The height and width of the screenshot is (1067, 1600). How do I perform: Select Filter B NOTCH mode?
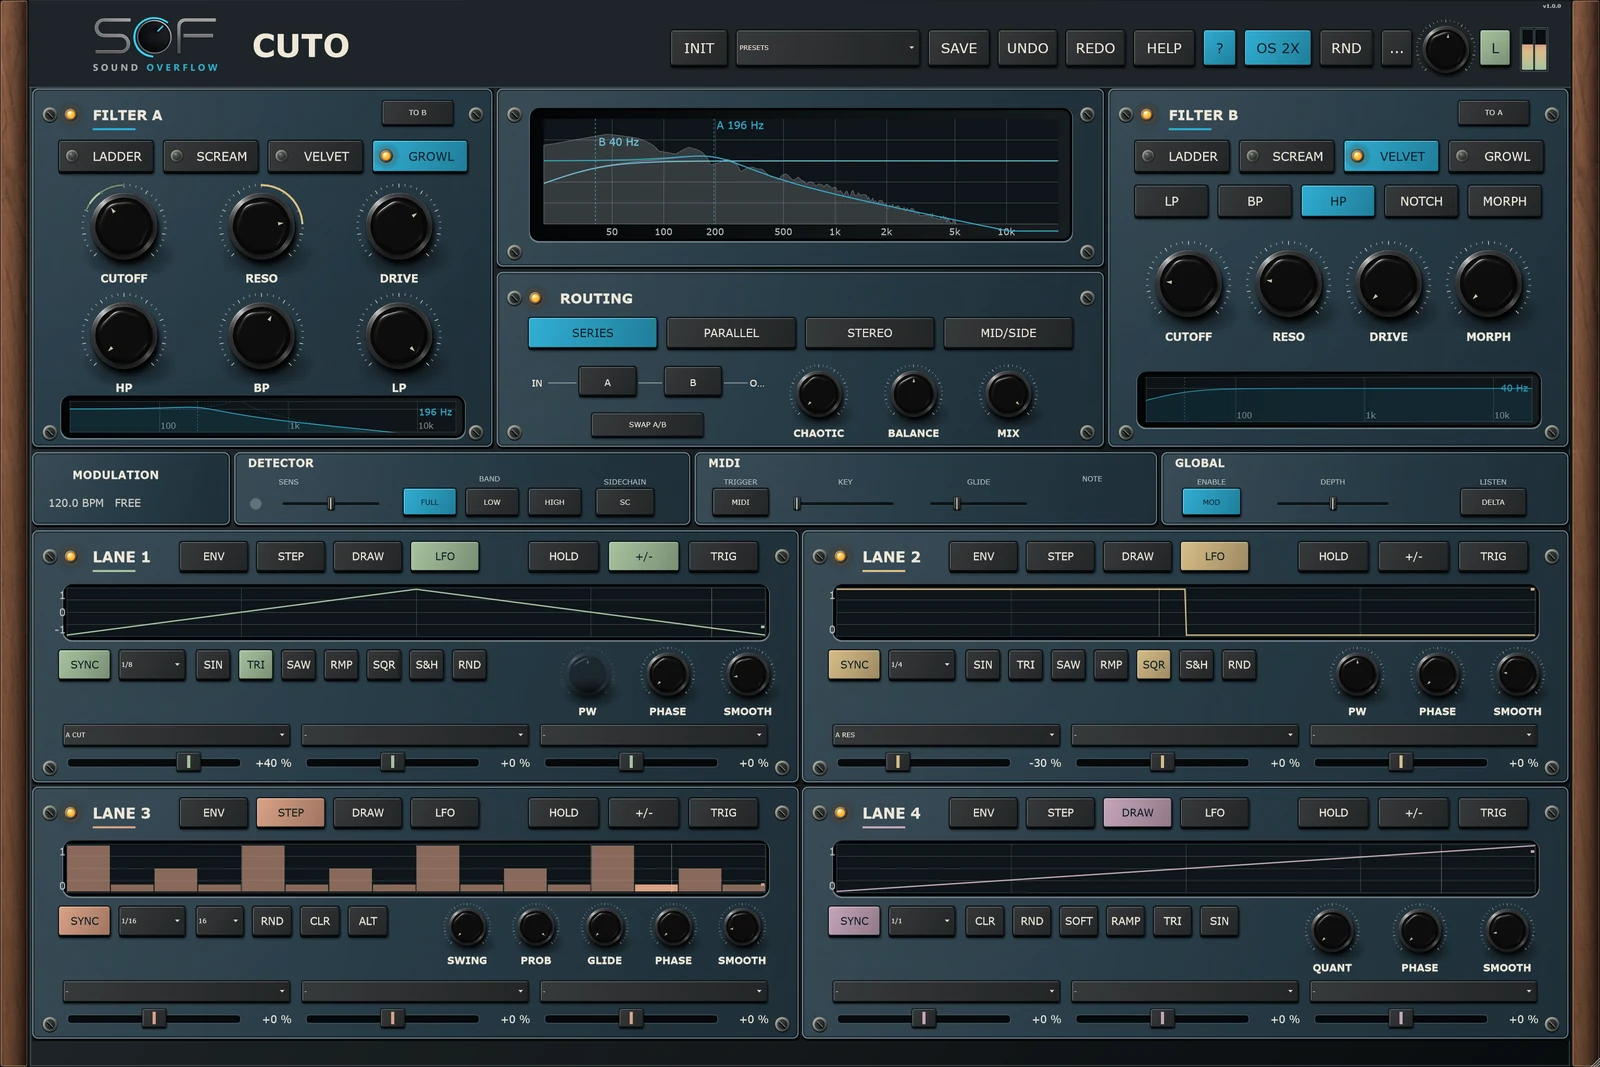tap(1421, 201)
